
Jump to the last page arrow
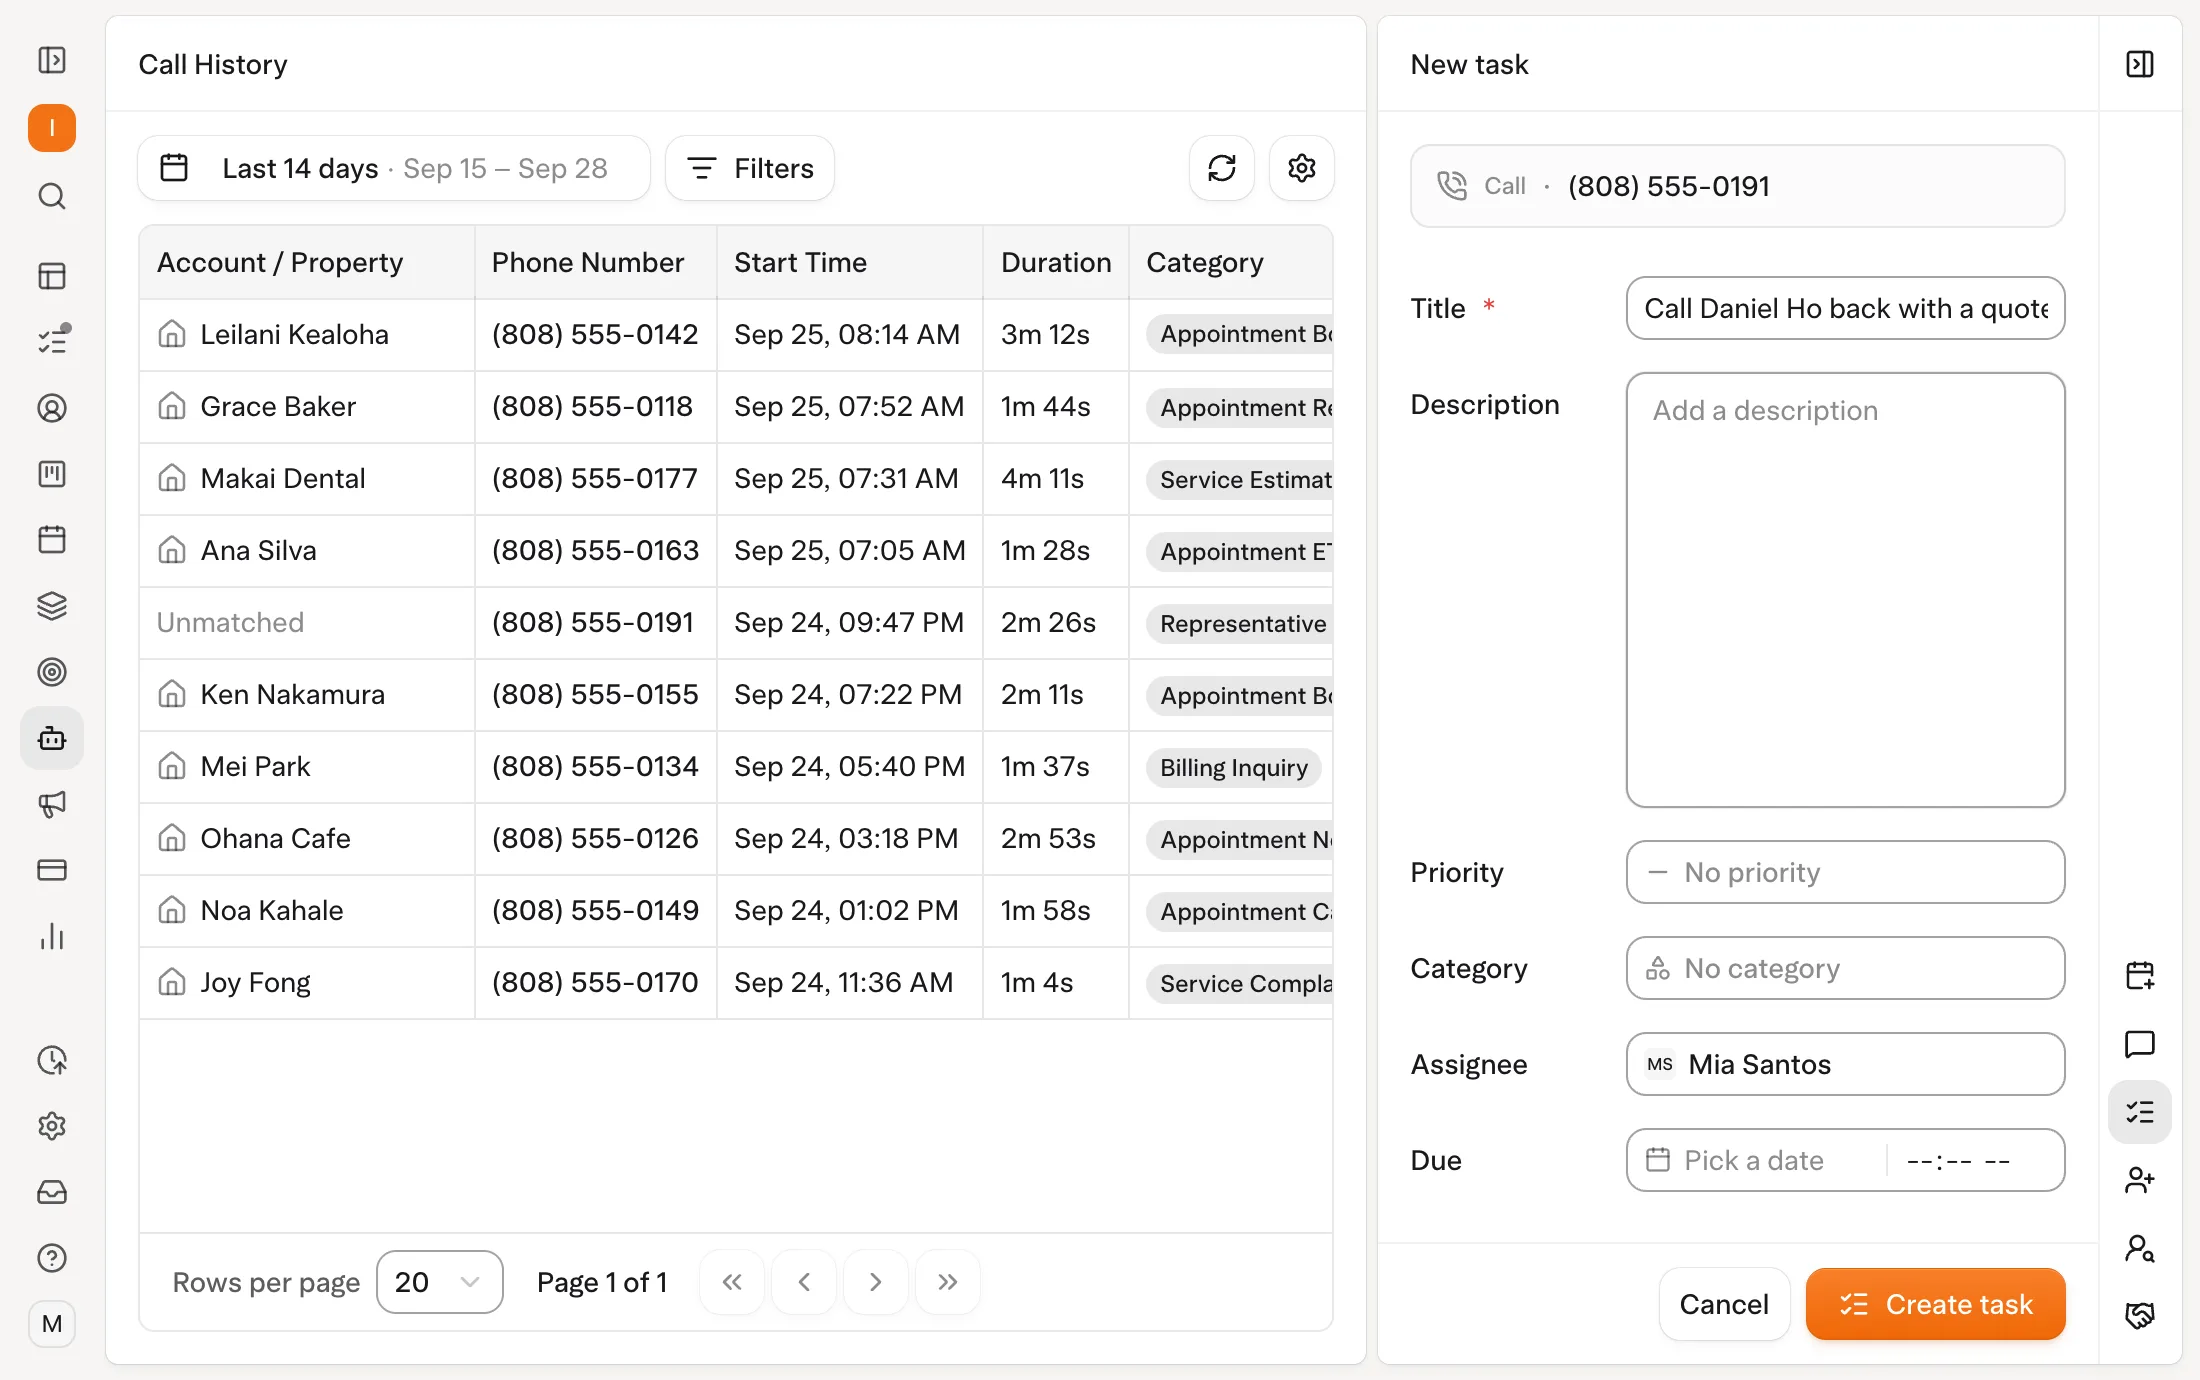[948, 1282]
